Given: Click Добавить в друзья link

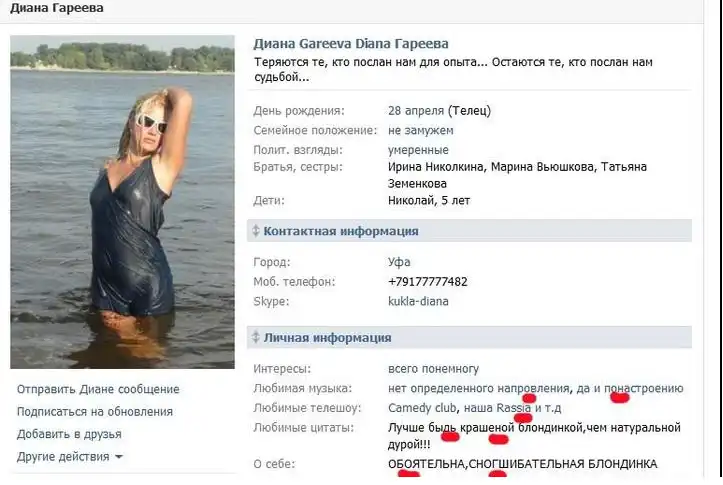Looking at the screenshot, I should tap(69, 434).
